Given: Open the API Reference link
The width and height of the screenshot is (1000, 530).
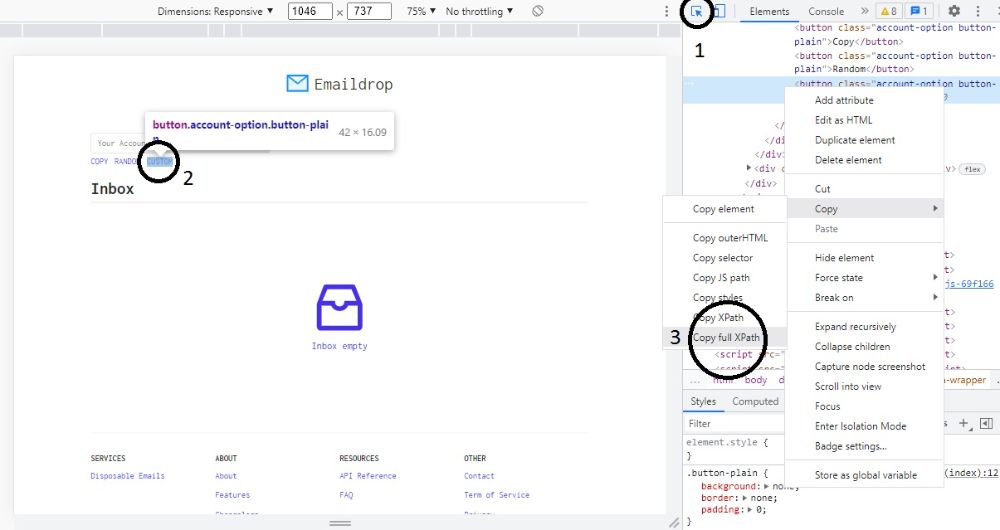Looking at the screenshot, I should [x=368, y=476].
